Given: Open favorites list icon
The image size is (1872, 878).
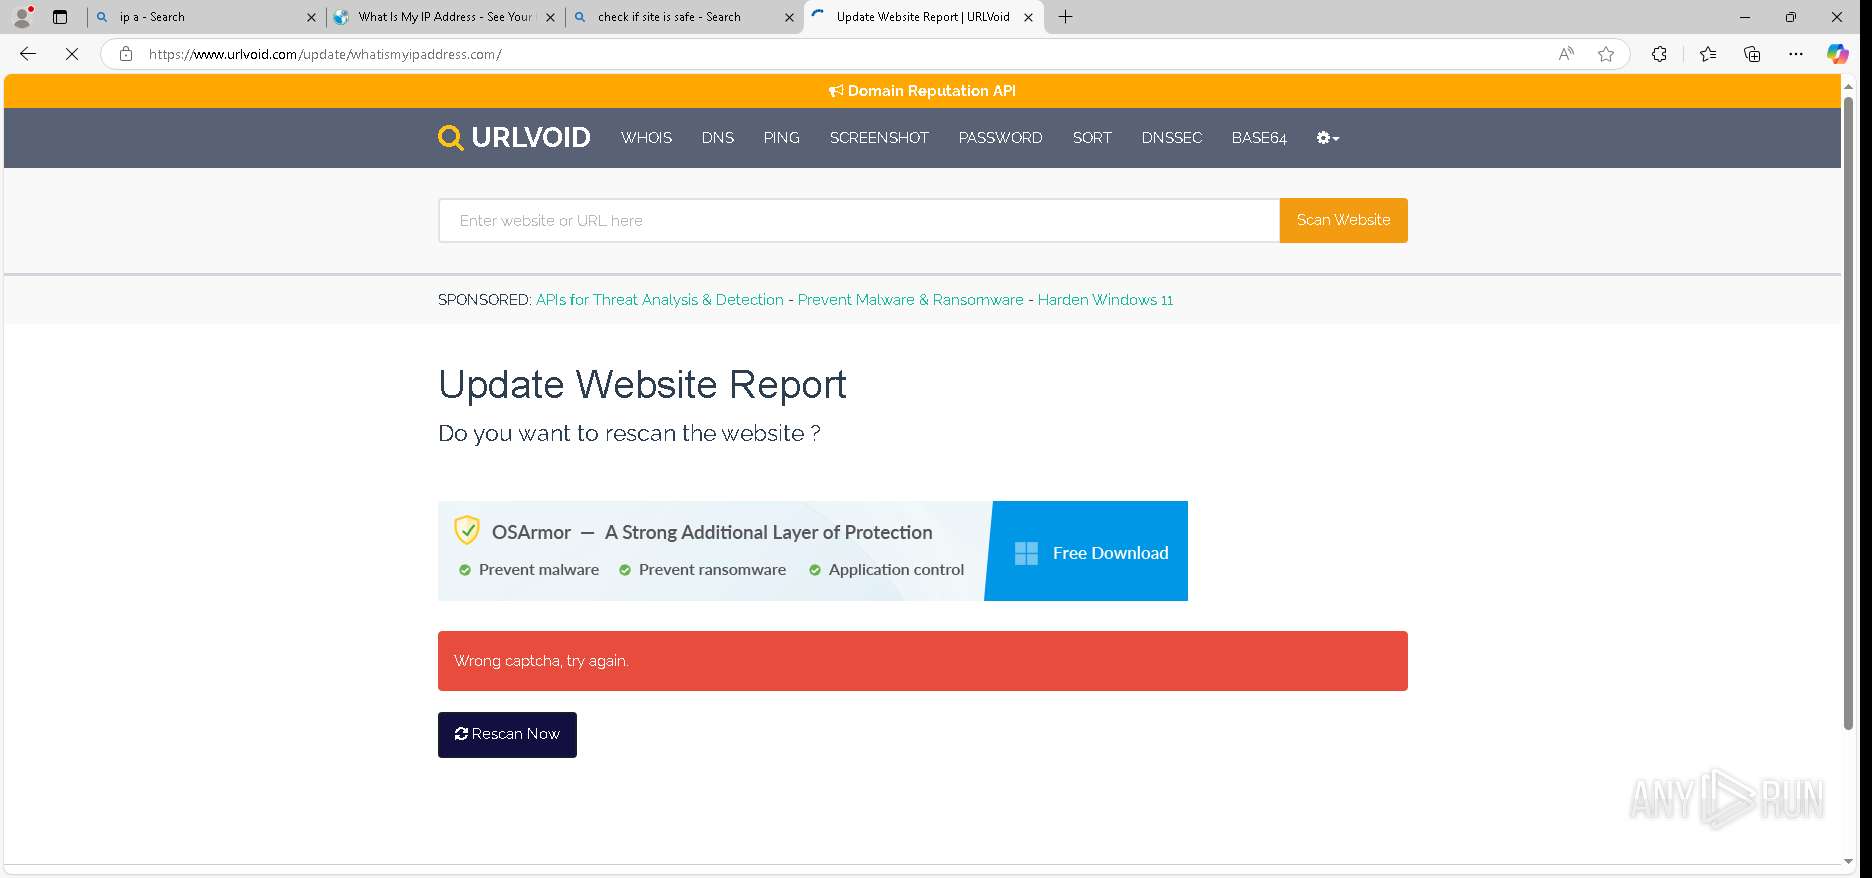Looking at the screenshot, I should click(x=1708, y=54).
